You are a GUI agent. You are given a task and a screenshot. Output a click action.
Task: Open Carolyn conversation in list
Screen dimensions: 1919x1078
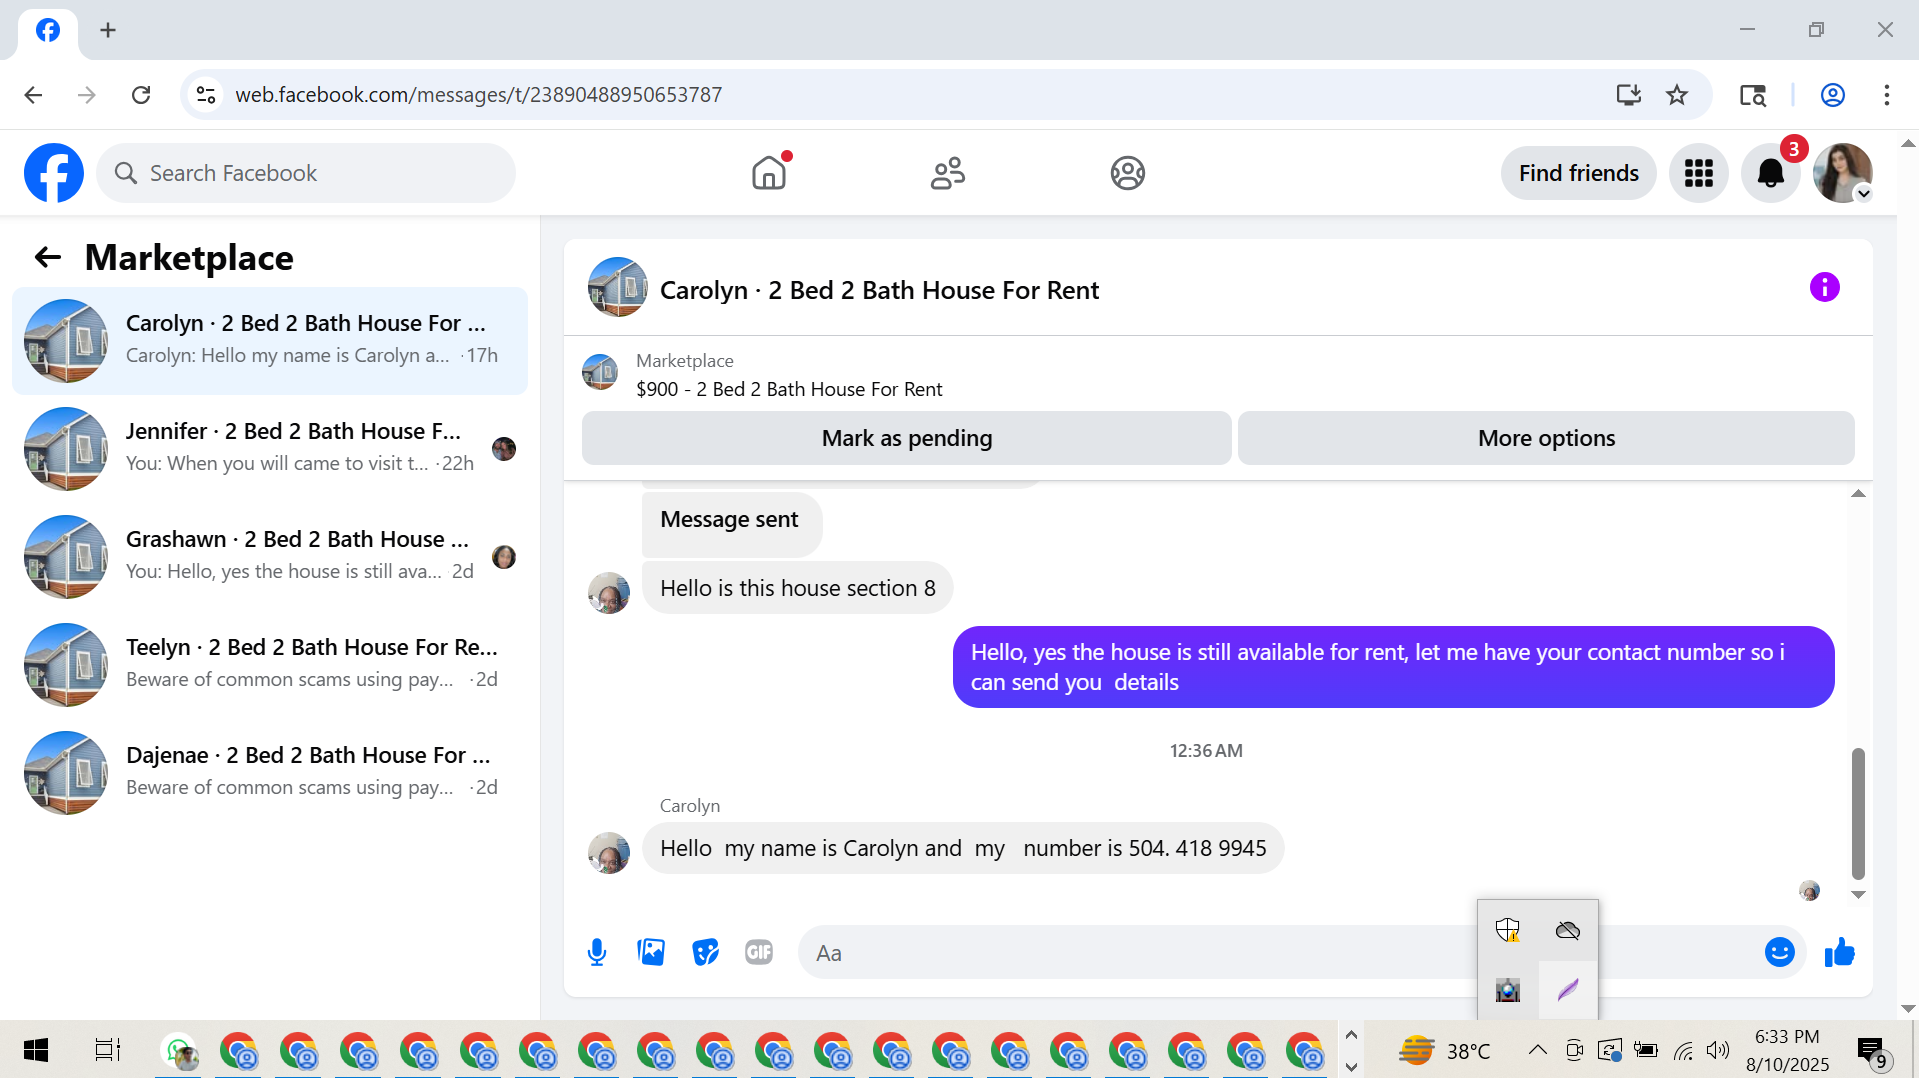(270, 340)
